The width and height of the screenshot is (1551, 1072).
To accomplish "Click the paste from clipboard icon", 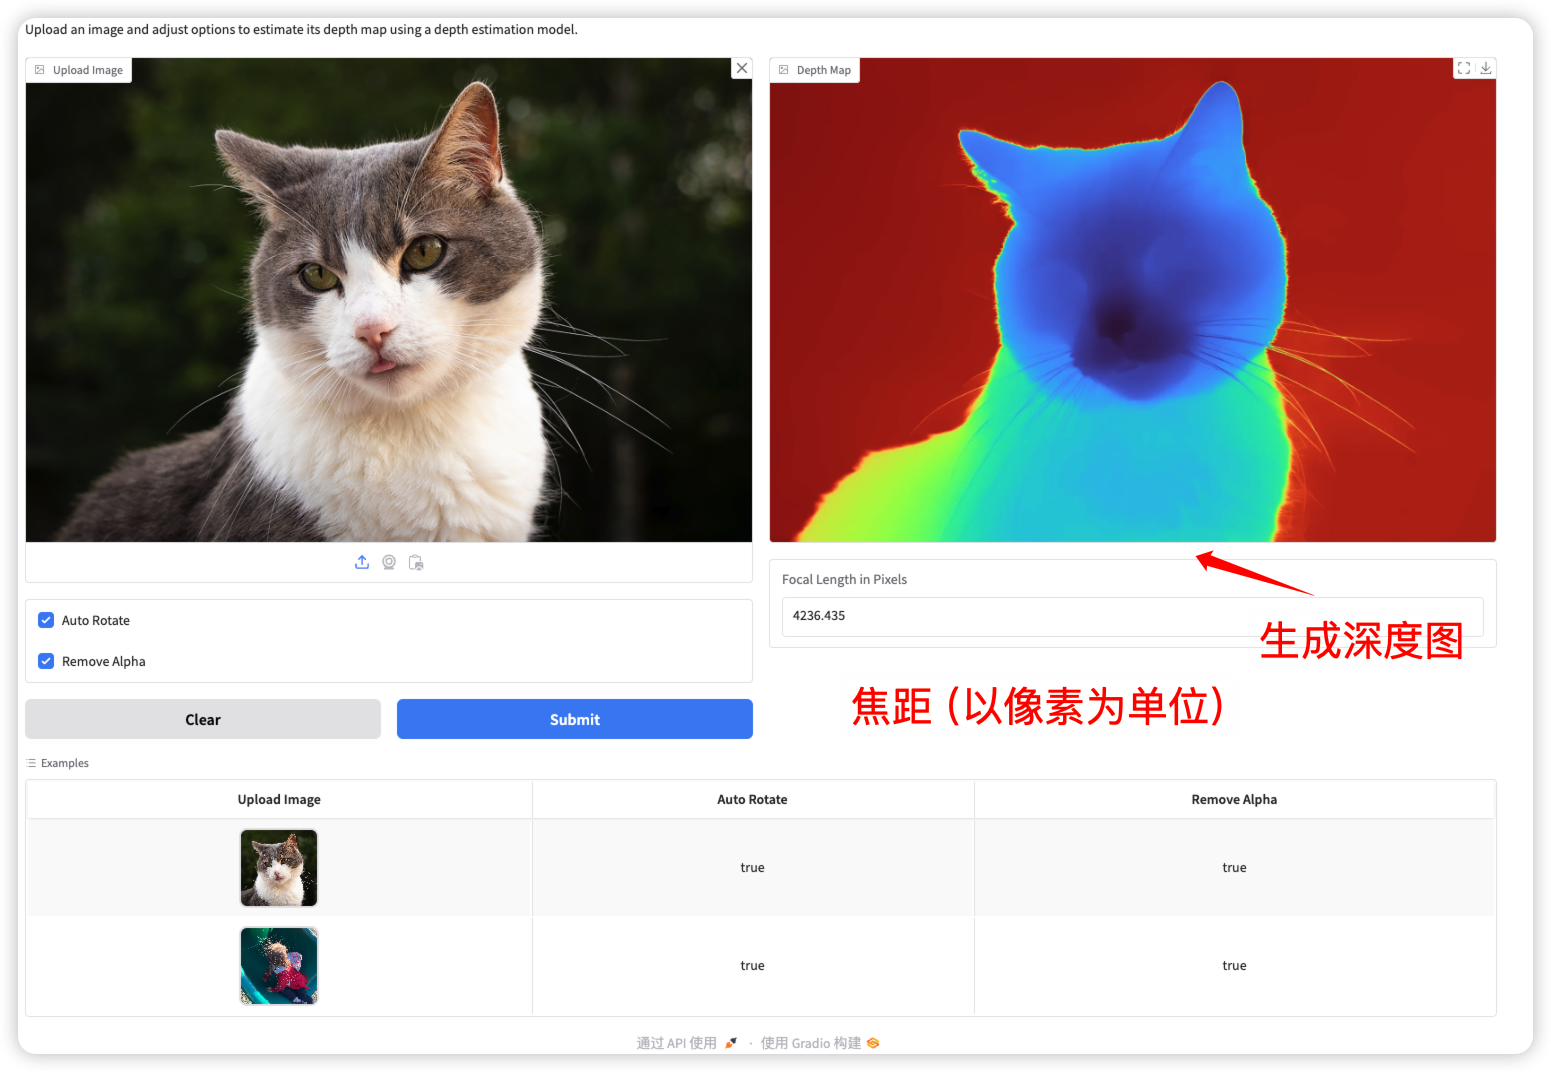I will (x=416, y=563).
